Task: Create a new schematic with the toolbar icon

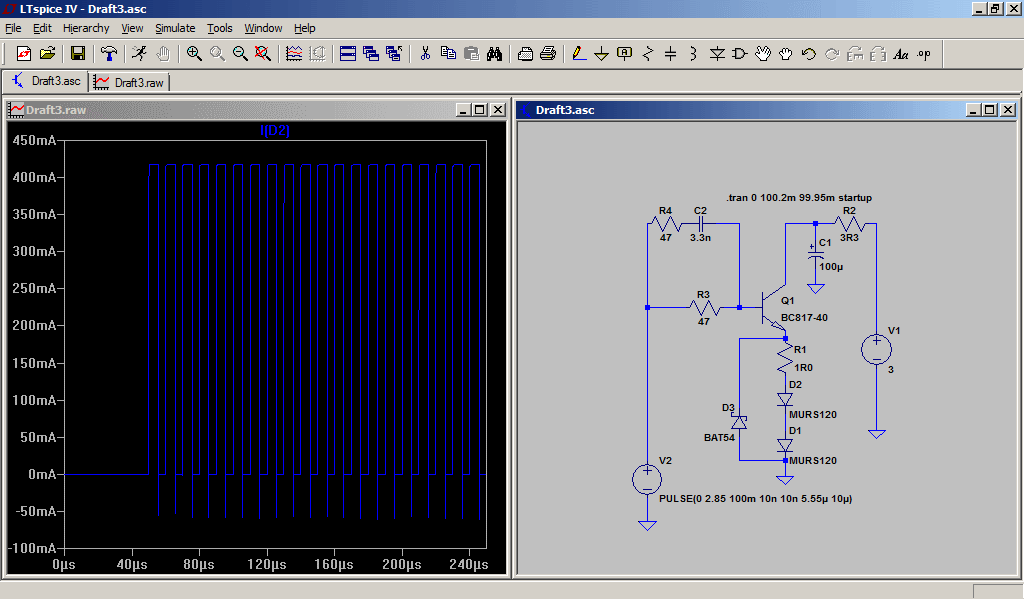Action: [24, 54]
